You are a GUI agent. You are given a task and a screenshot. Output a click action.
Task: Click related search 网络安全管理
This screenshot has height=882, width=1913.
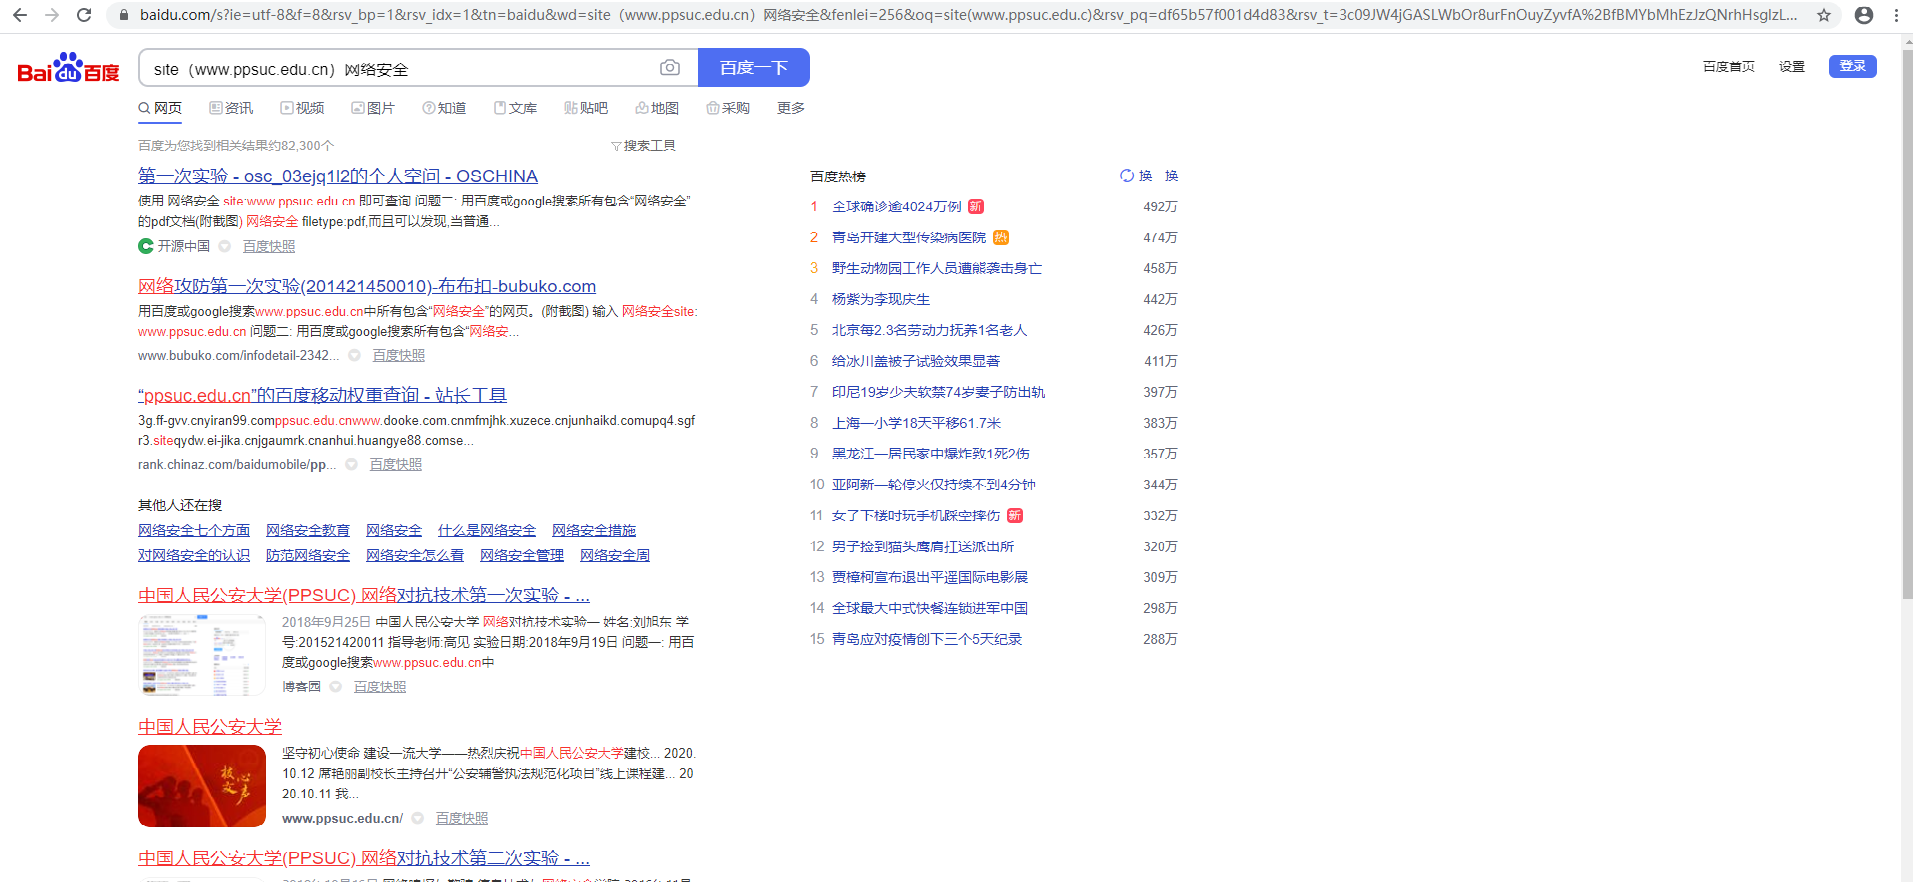coord(522,555)
